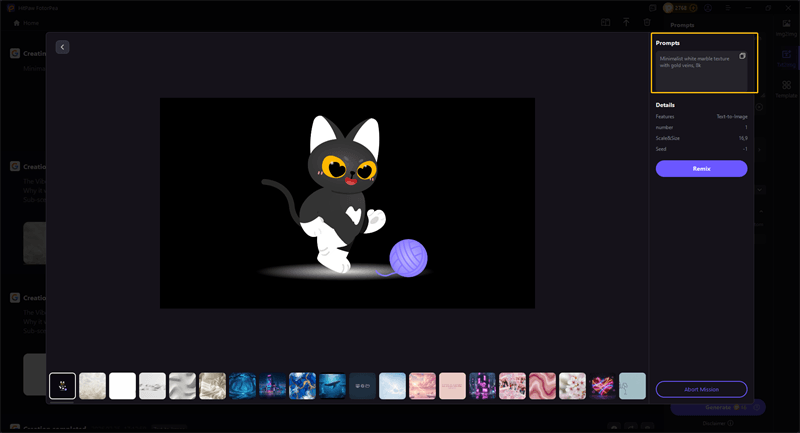
Task: Open the blue marble with gold veins thumbnail
Action: (302, 386)
